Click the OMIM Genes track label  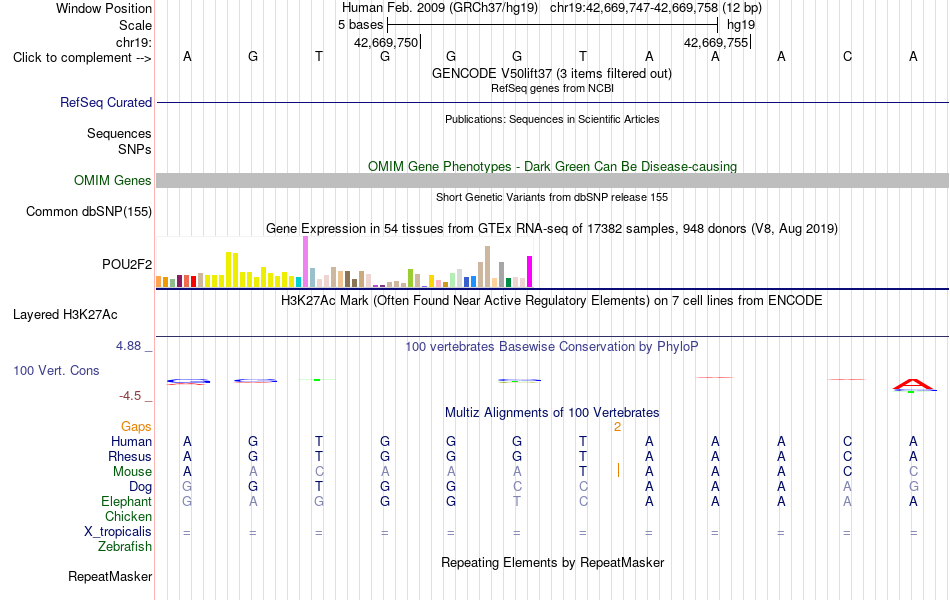(112, 181)
